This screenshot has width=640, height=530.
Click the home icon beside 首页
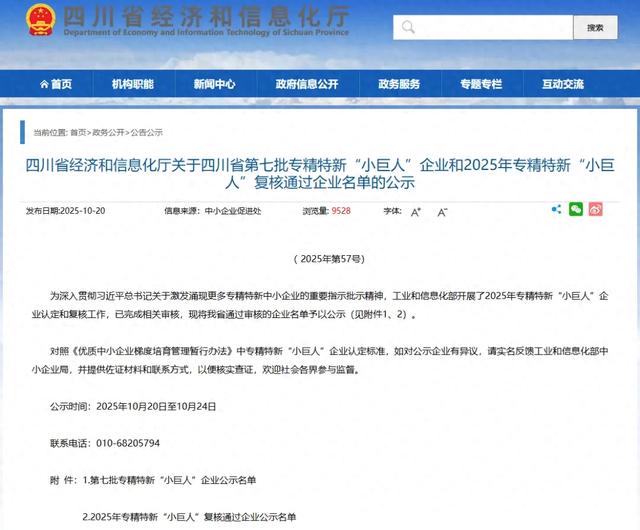pyautogui.click(x=39, y=84)
